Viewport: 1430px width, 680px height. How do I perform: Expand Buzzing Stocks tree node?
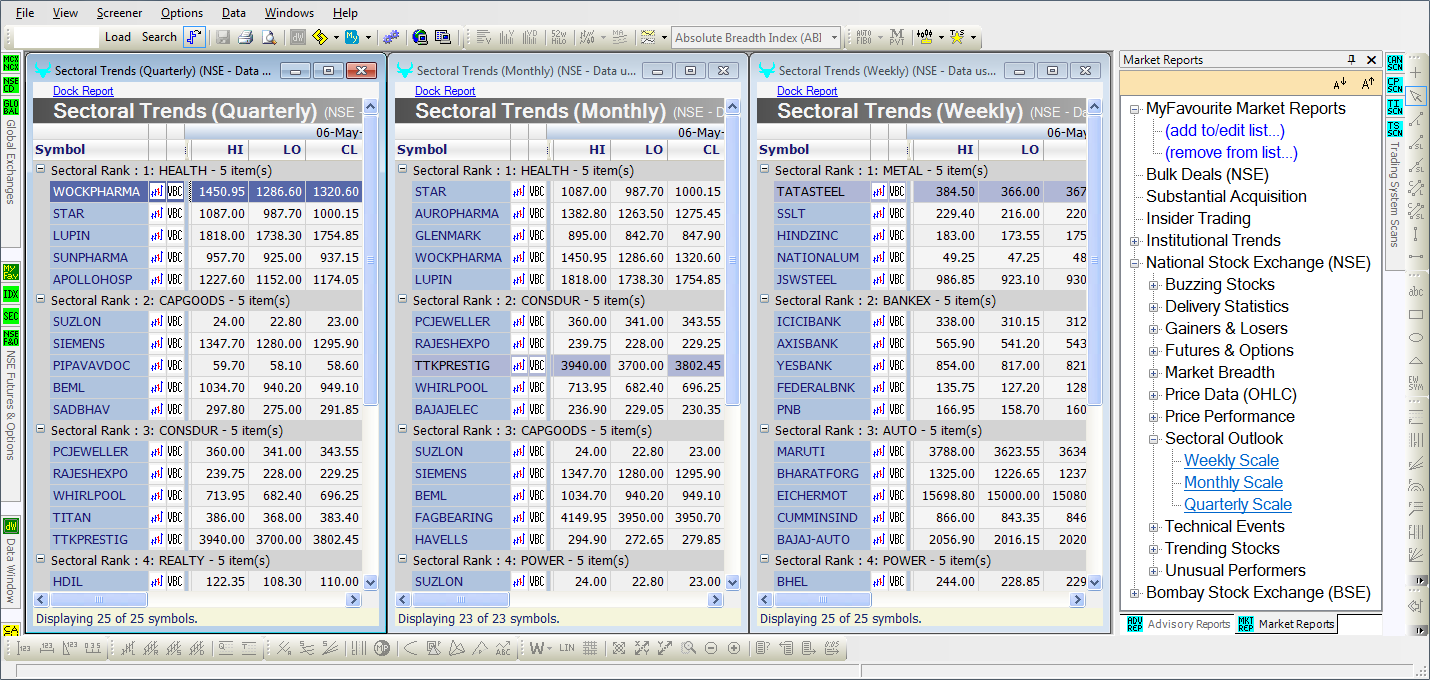click(x=1154, y=285)
